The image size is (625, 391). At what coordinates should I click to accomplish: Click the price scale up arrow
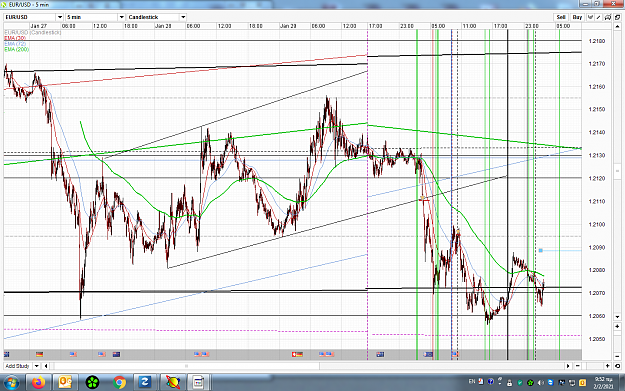coord(617,26)
